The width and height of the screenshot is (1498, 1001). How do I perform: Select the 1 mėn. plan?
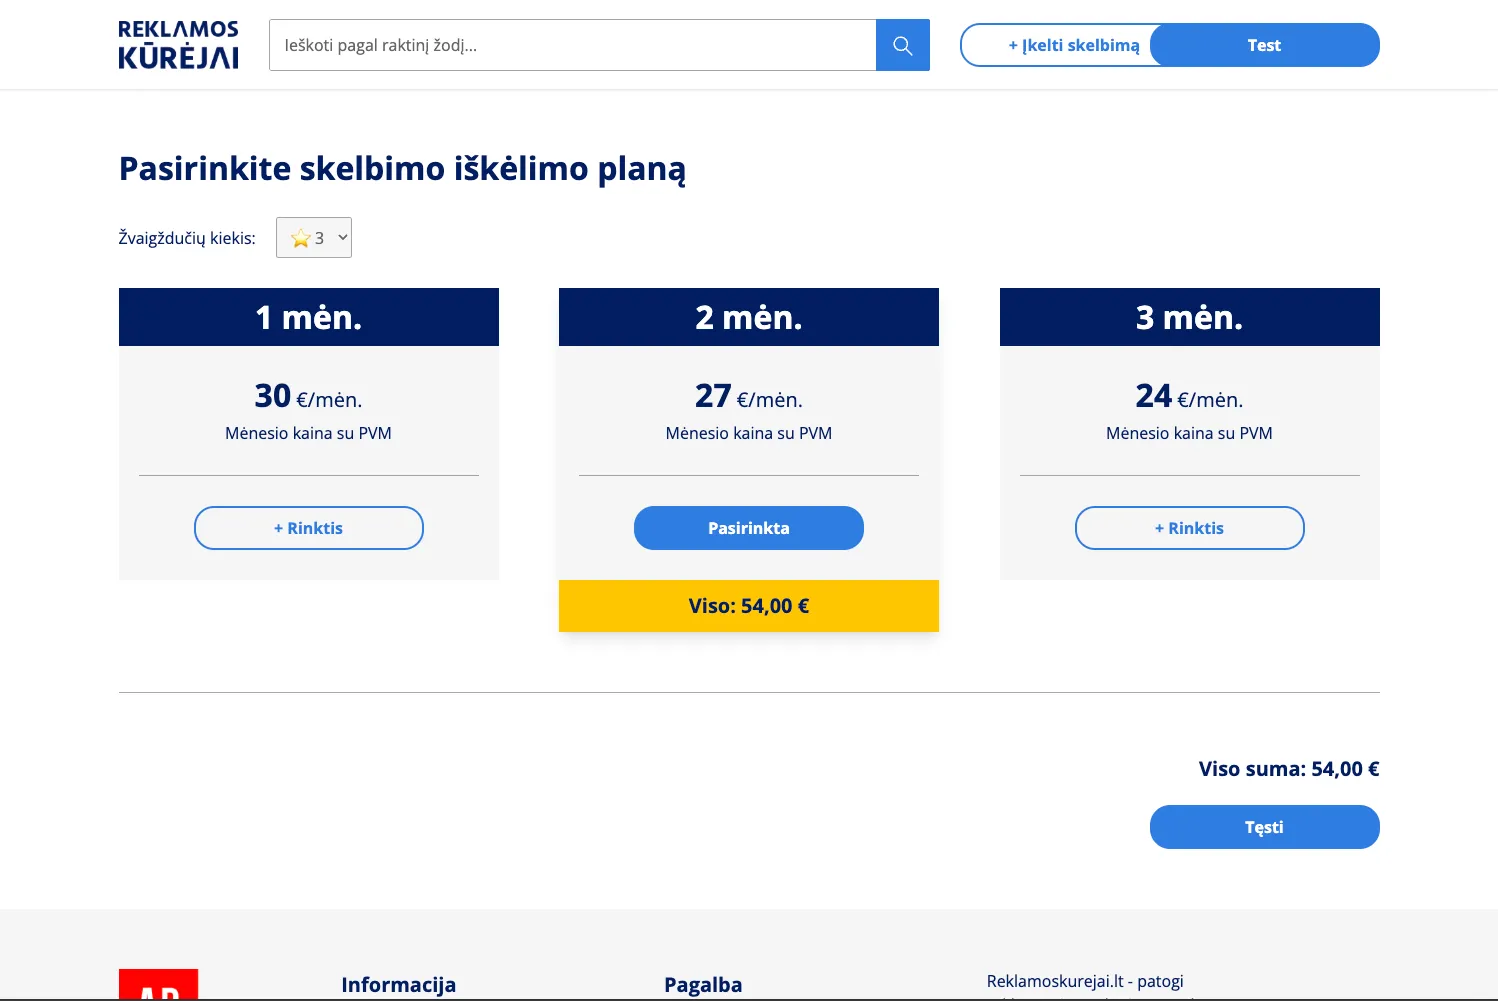[308, 528]
